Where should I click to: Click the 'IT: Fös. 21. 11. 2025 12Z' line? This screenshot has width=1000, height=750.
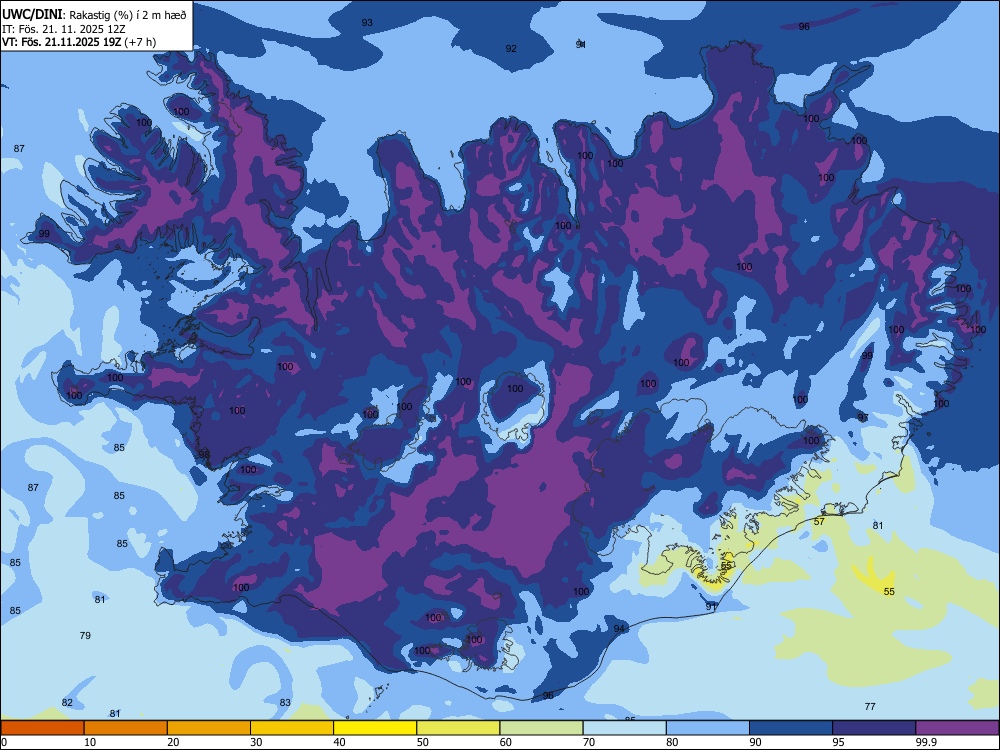pyautogui.click(x=64, y=29)
